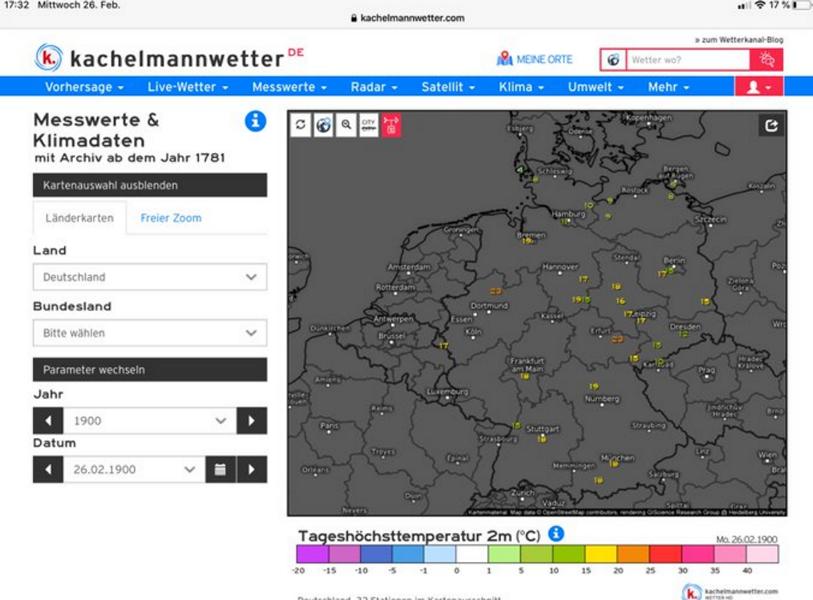Click the red weather search button
Screen dimensions: 813x600
click(766, 60)
